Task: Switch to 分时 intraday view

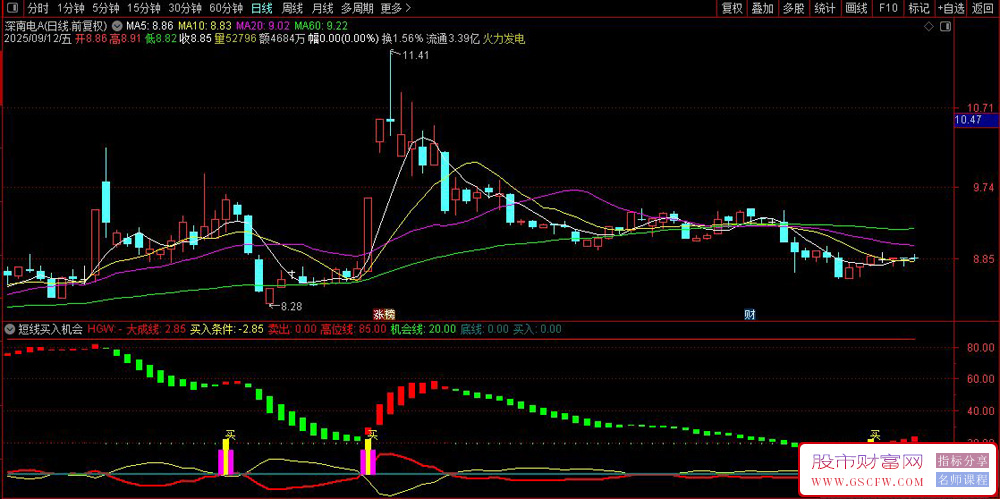Action: (38, 8)
